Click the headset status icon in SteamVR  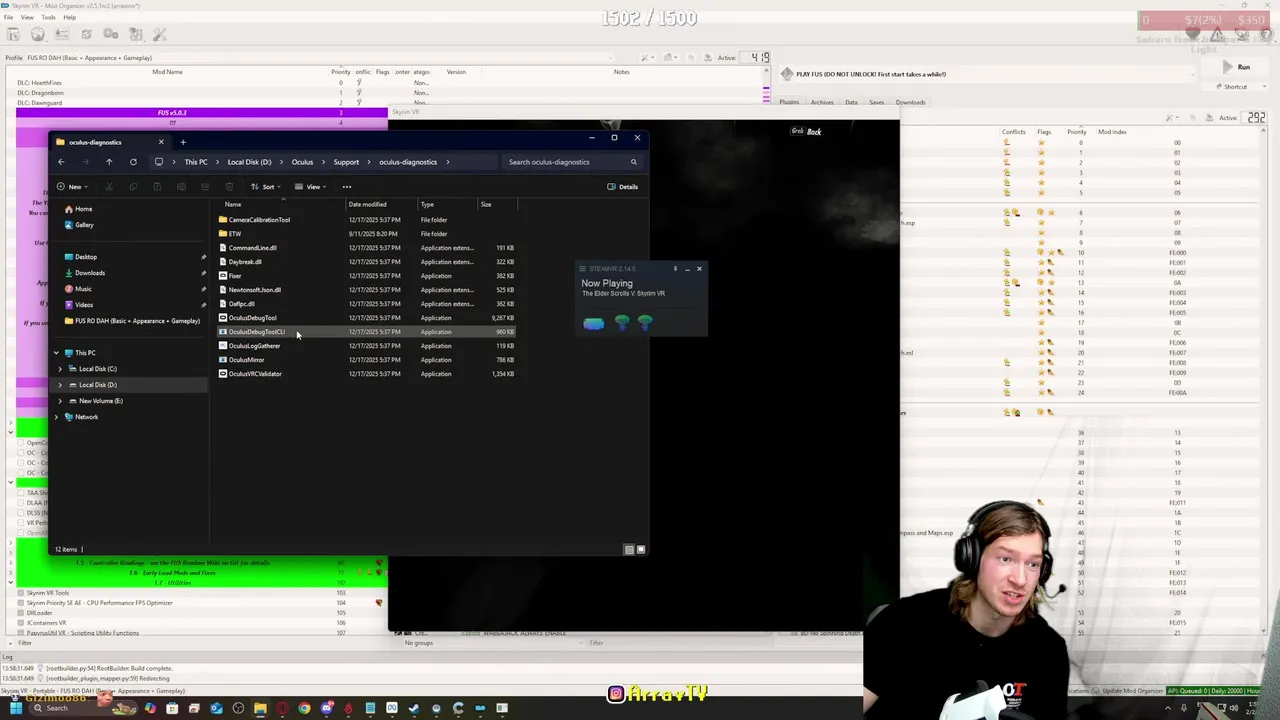(x=593, y=323)
